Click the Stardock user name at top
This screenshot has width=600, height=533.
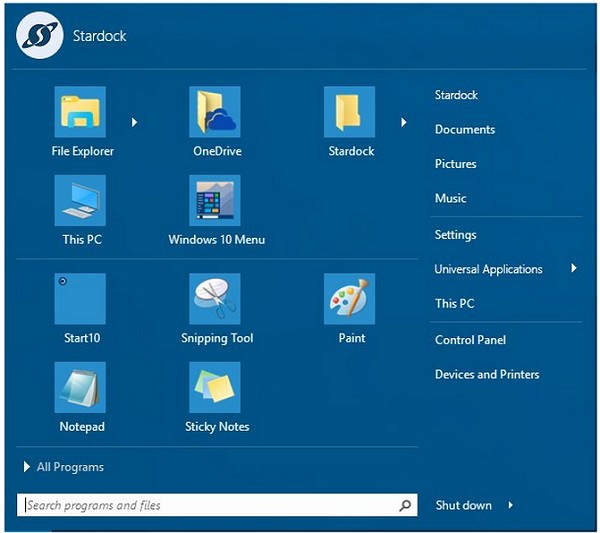click(99, 36)
